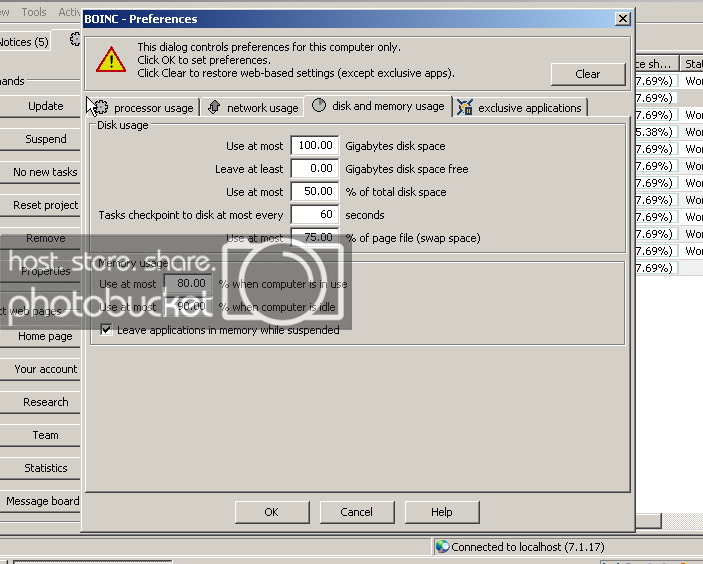Click the connection status icon in status bar

442,547
